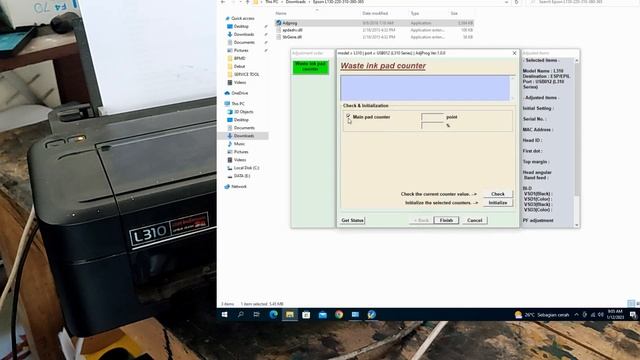
Task: Open the BPMD folder in sidebar
Action: tap(240, 58)
